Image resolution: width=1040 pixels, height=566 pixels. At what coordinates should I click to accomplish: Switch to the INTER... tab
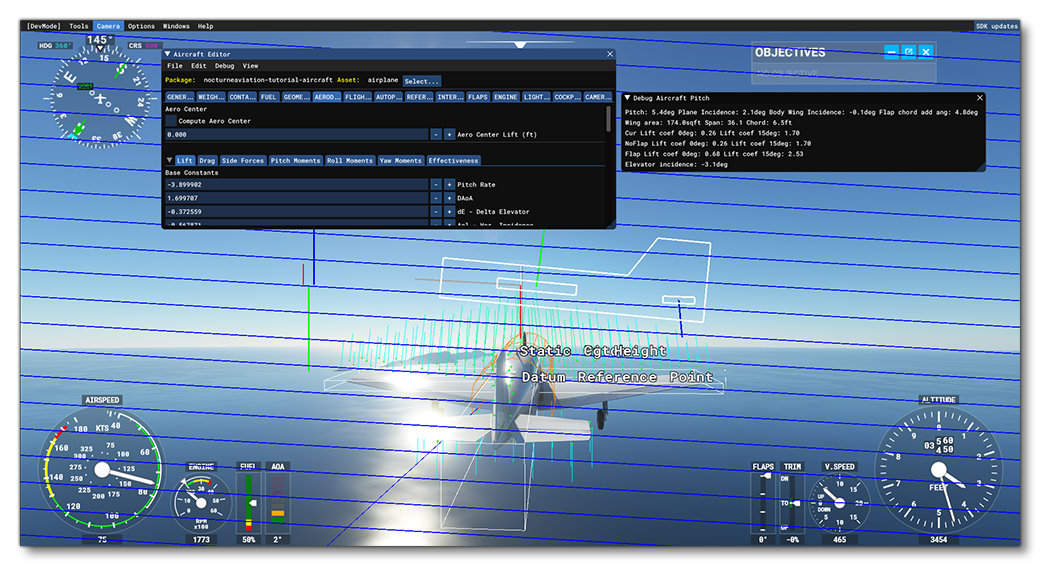[450, 97]
